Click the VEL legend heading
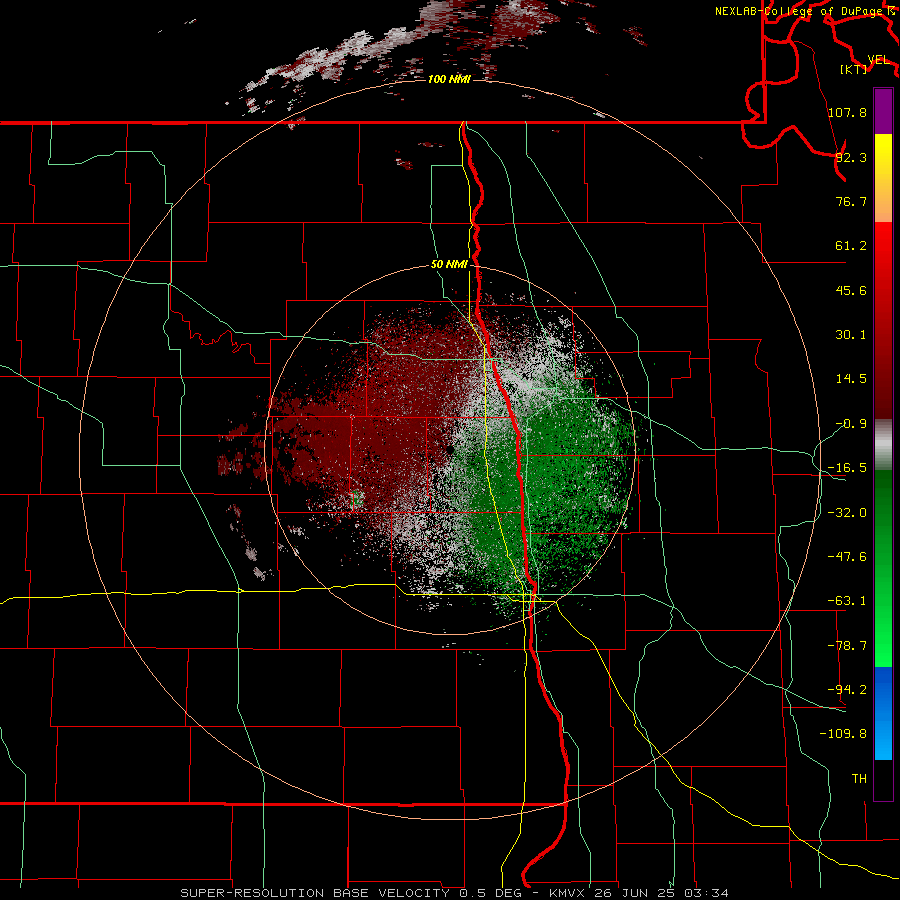 tap(878, 60)
